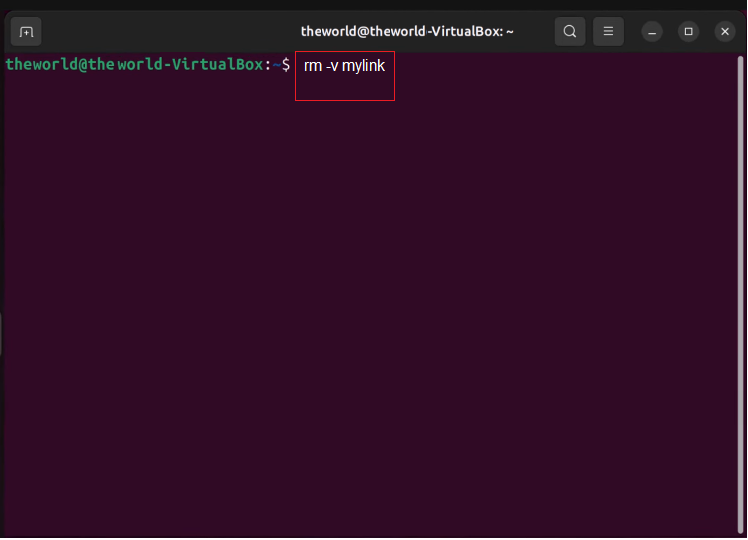Open a new terminal tab
Screen dimensions: 748x540
pos(26,31)
